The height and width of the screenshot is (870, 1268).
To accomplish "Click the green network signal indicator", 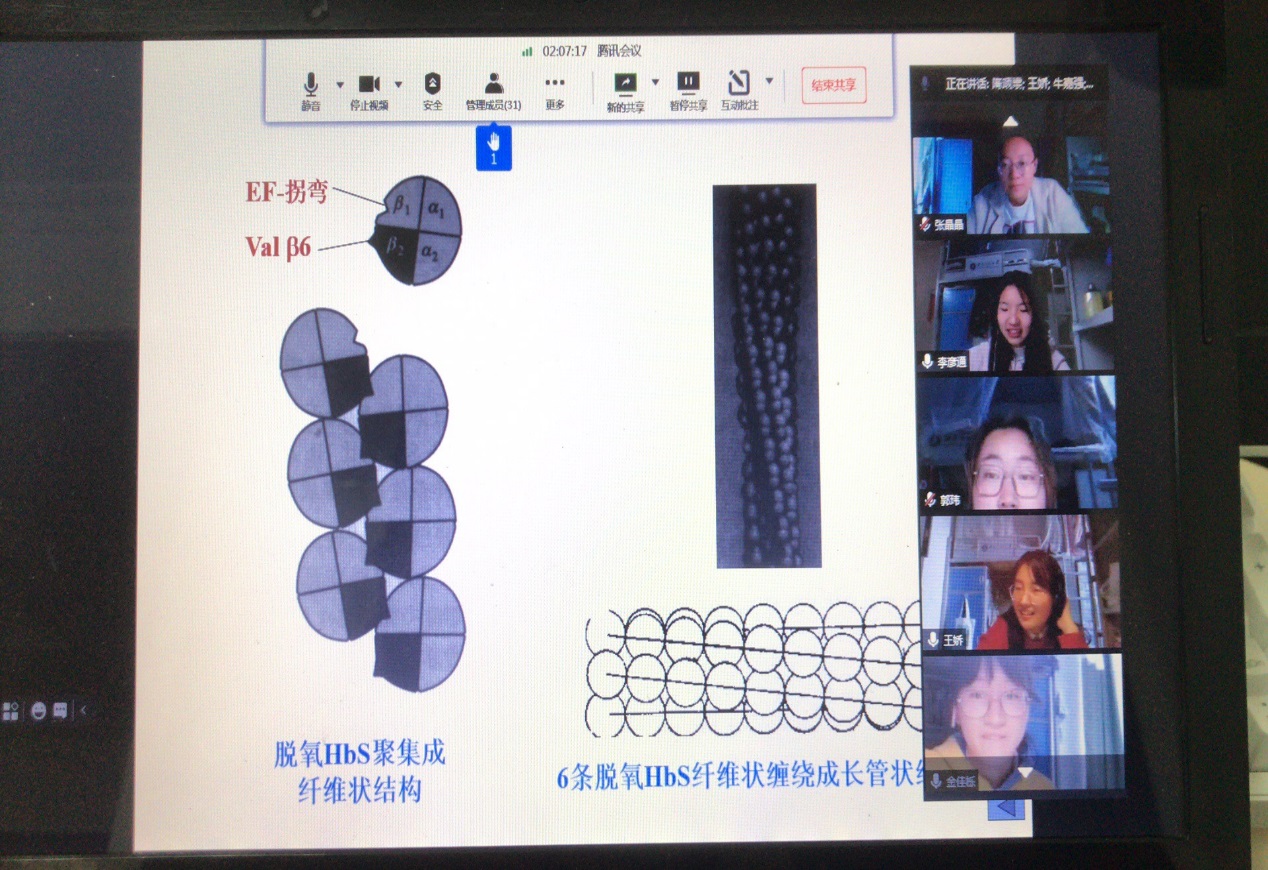I will click(x=527, y=51).
